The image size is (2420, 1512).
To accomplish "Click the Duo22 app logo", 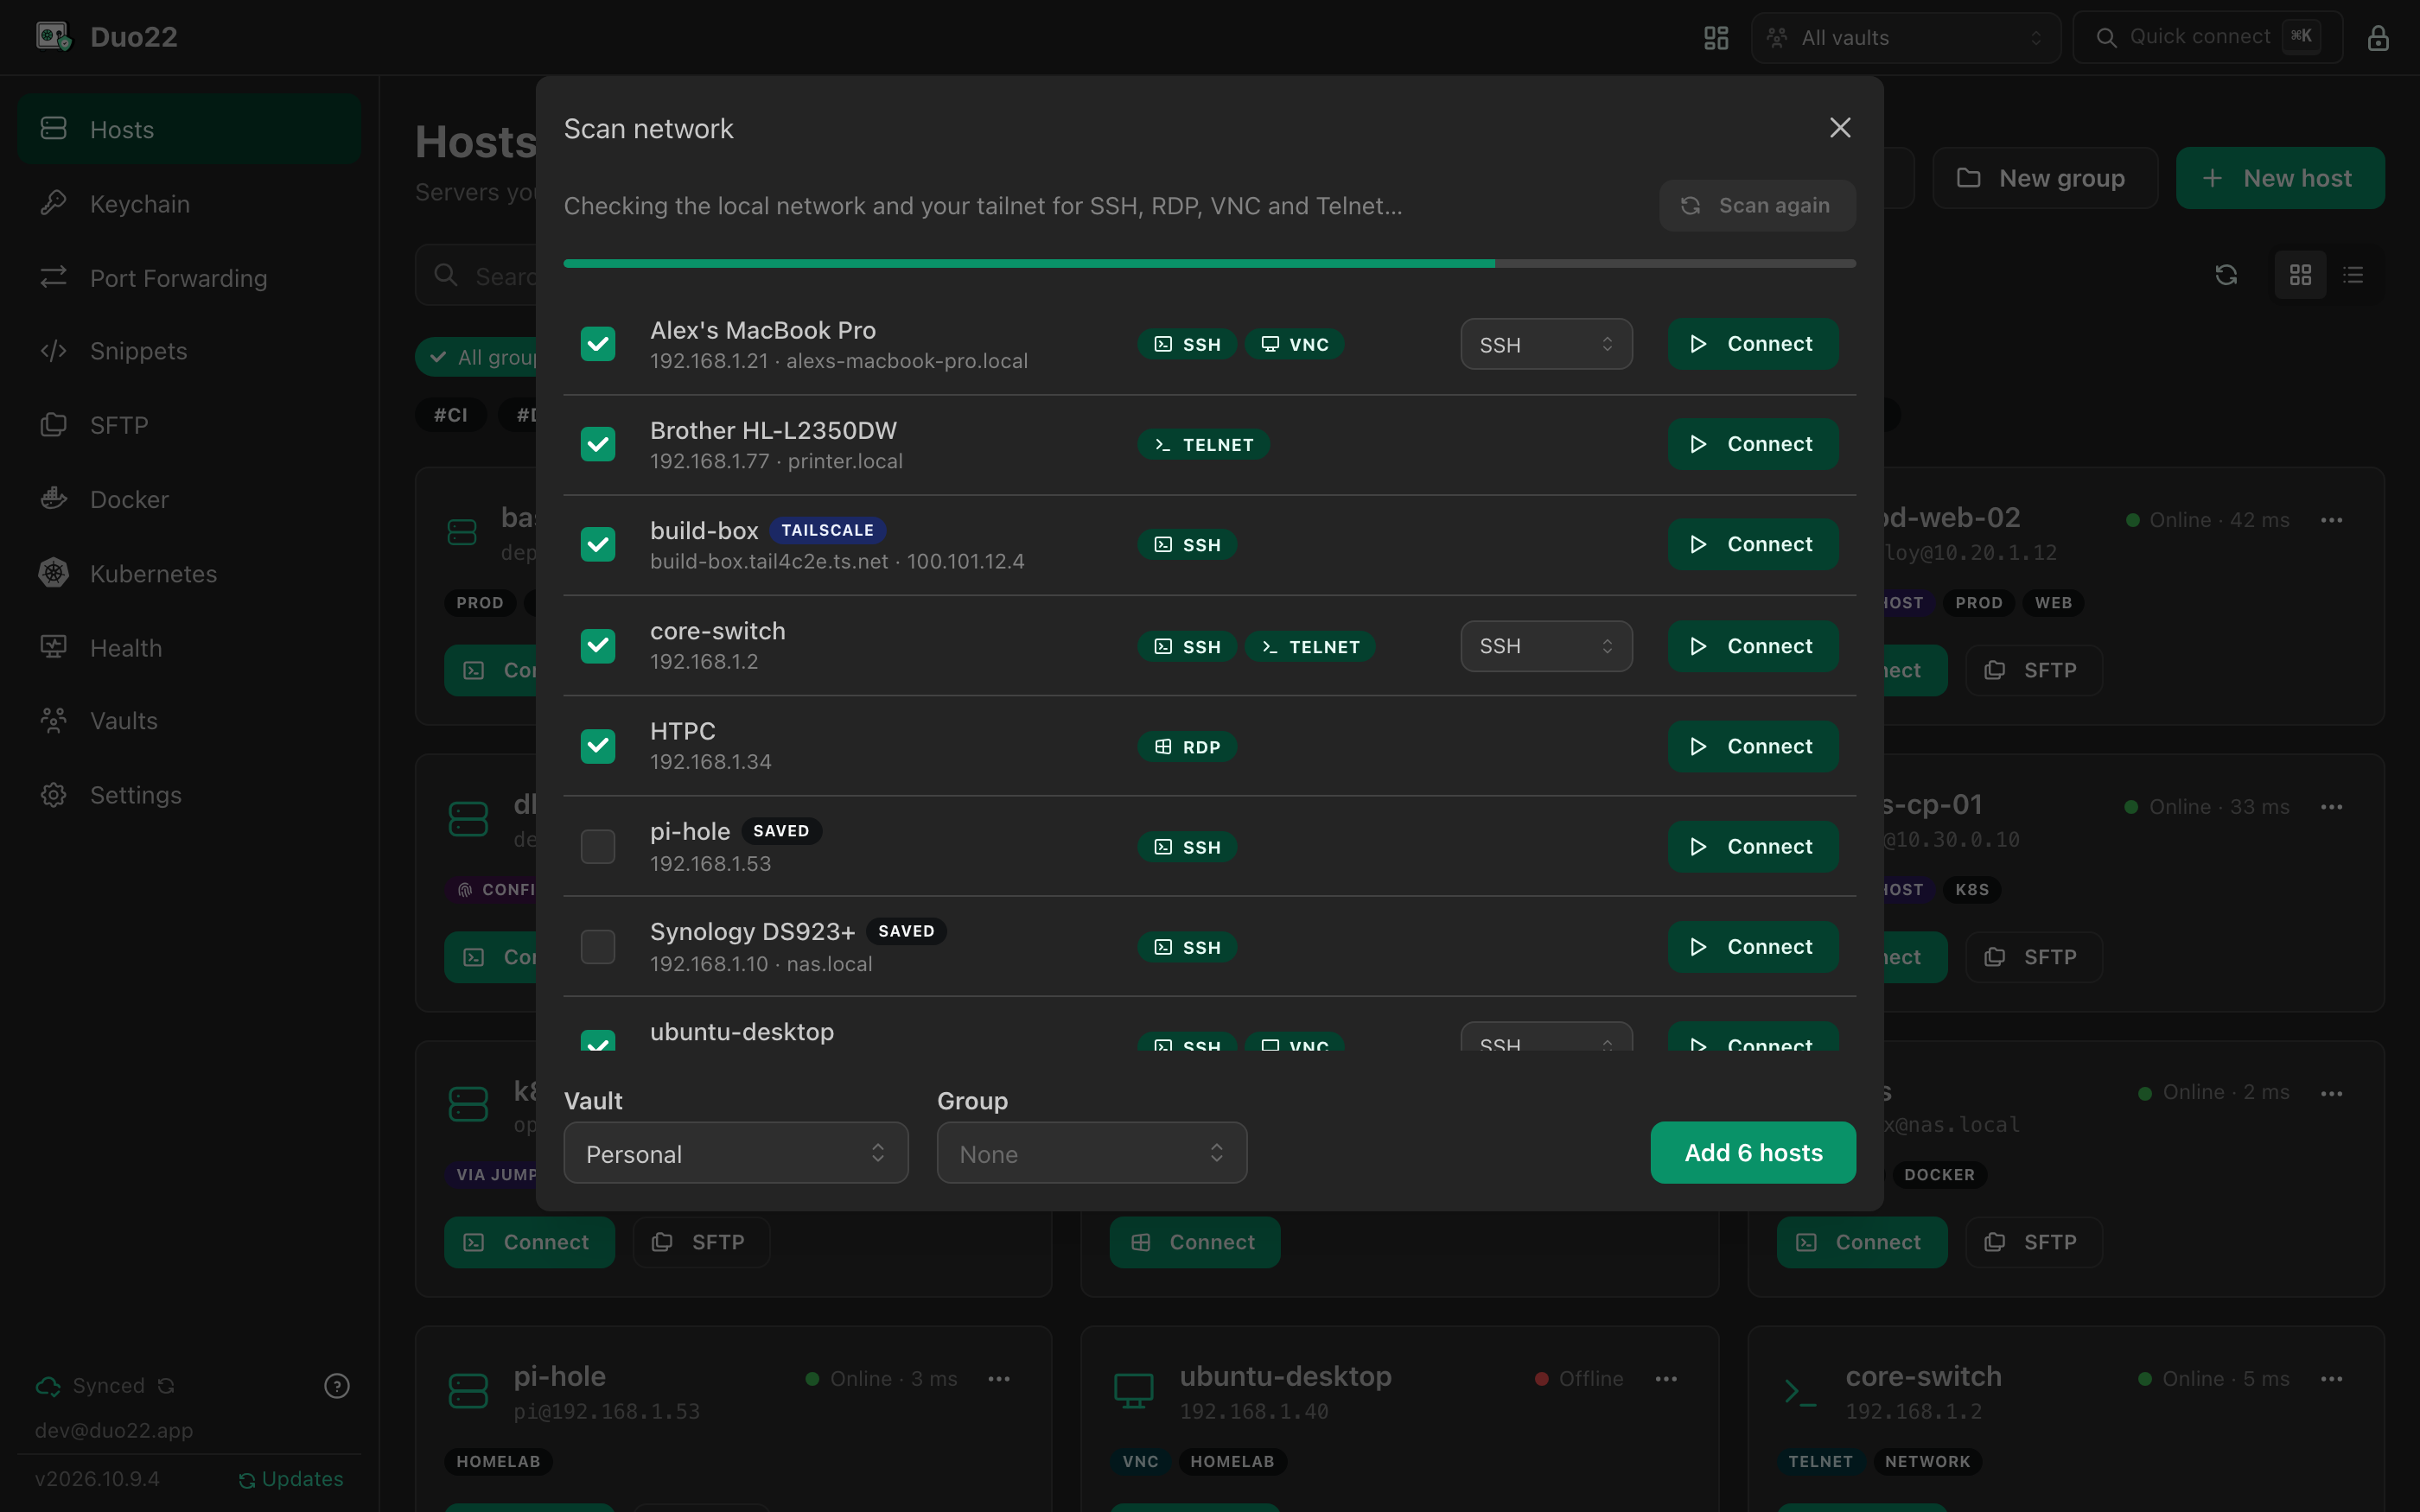I will 54,37.
